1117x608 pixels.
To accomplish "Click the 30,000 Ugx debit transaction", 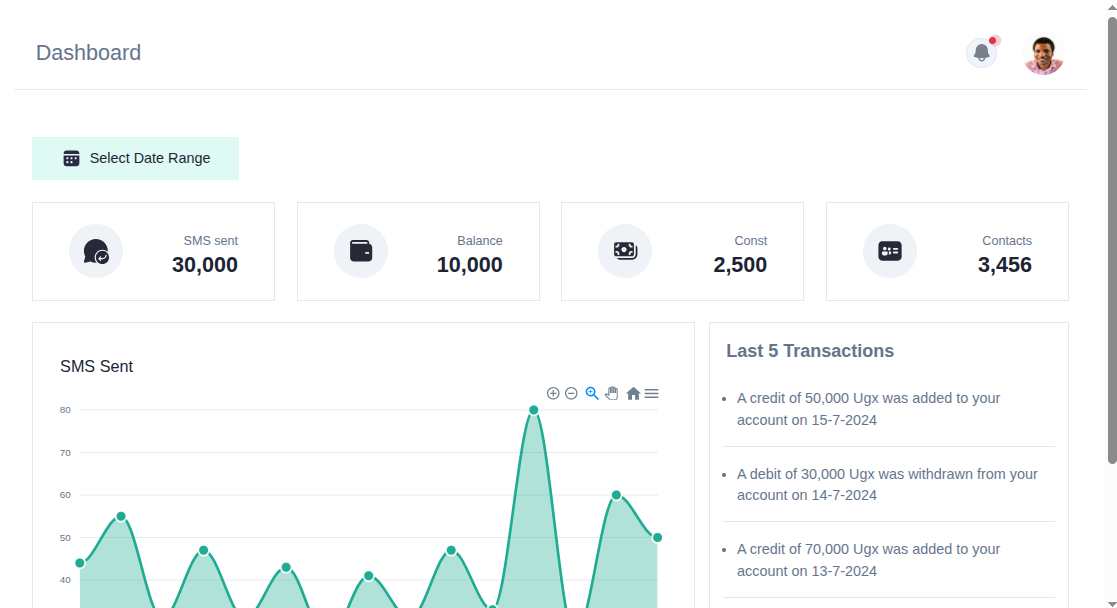I will point(887,485).
